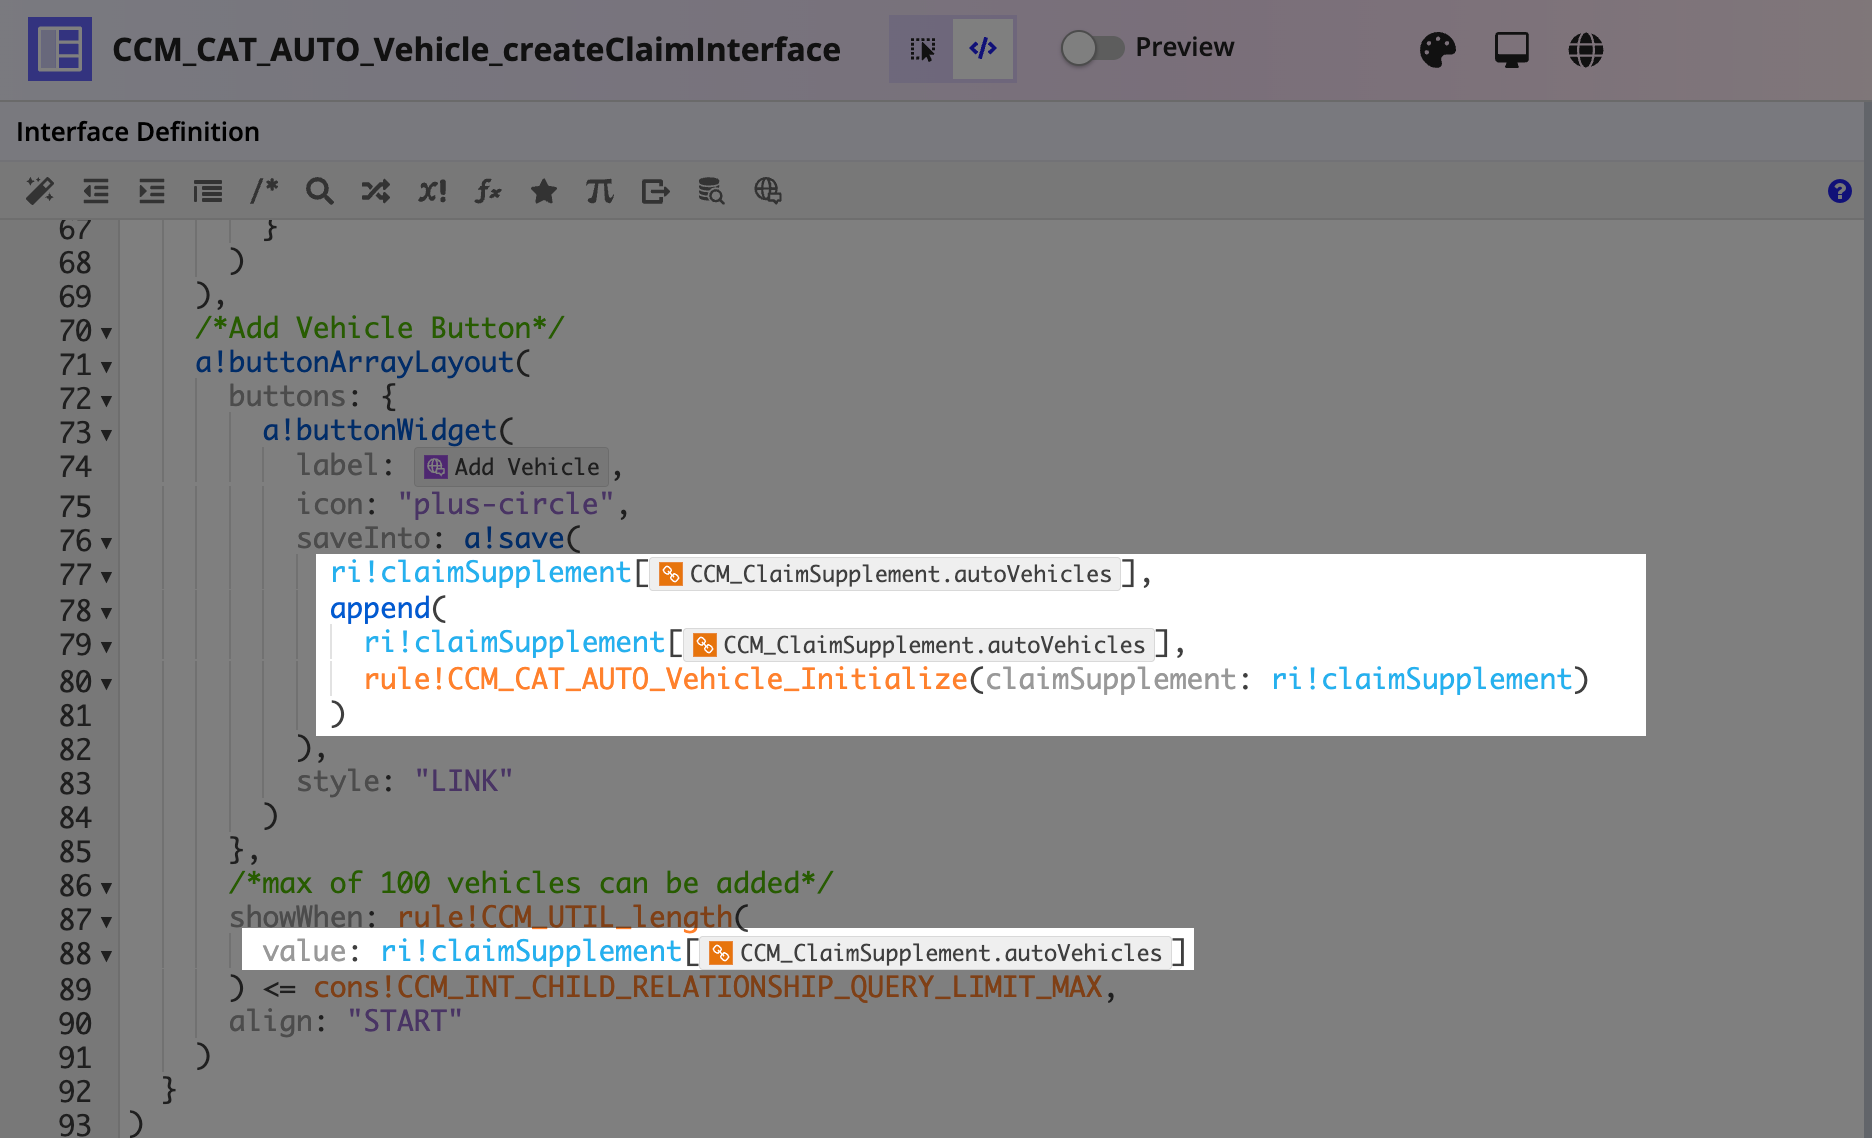This screenshot has height=1138, width=1872.
Task: Click the Interface Definition heading
Action: coord(138,132)
